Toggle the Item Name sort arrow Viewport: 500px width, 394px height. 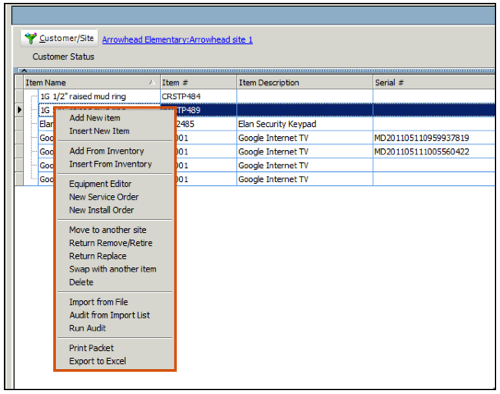152,82
